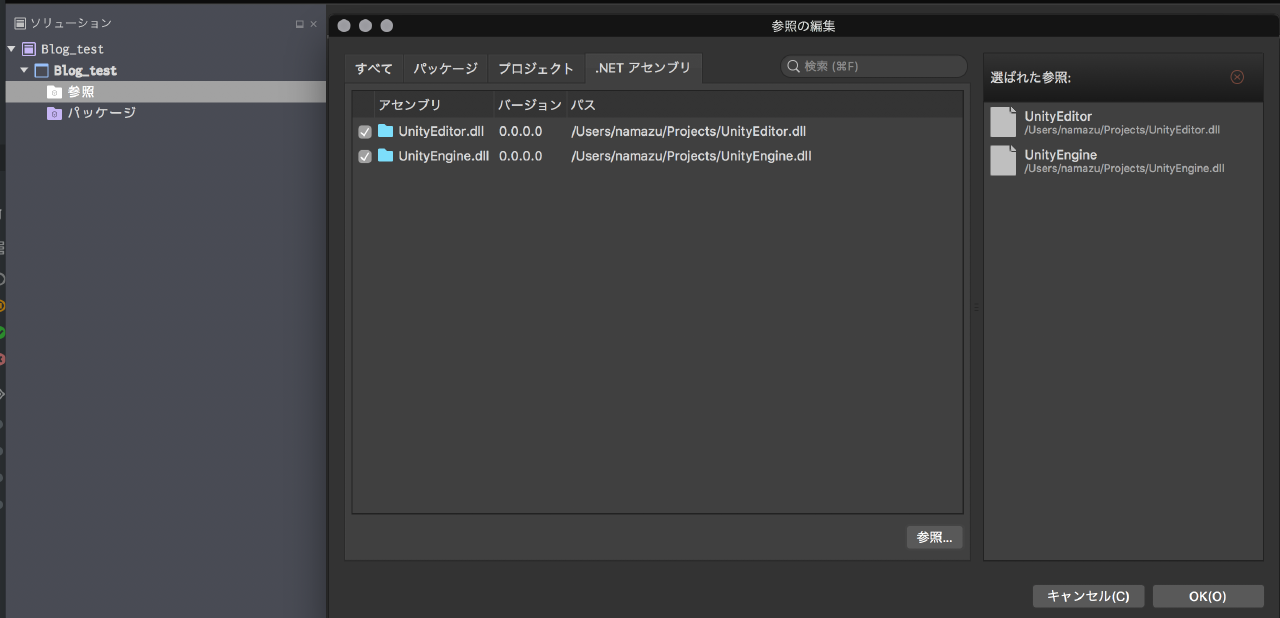
Task: Remove selected references with the red circle icon
Action: pyautogui.click(x=1237, y=77)
